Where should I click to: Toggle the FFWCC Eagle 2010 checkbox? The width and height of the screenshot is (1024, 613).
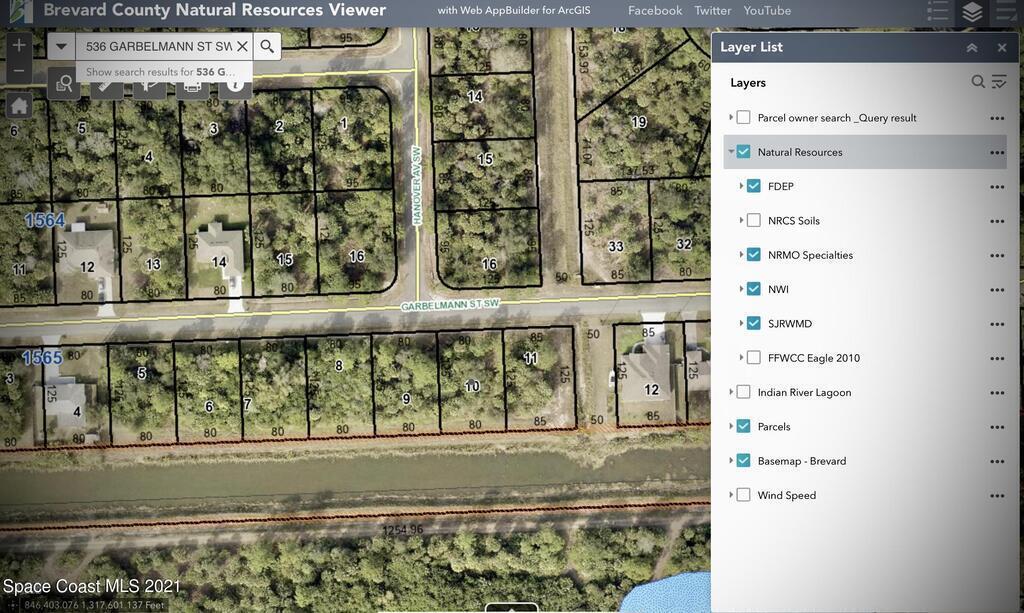tap(754, 358)
